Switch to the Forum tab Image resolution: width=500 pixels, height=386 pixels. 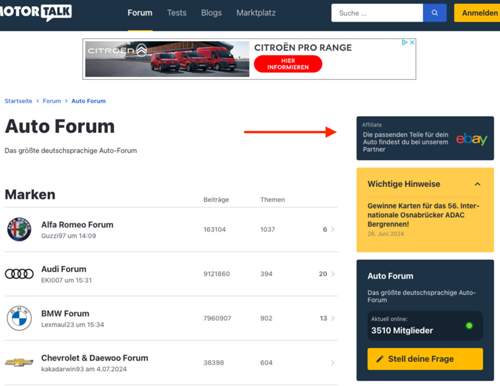(x=140, y=13)
